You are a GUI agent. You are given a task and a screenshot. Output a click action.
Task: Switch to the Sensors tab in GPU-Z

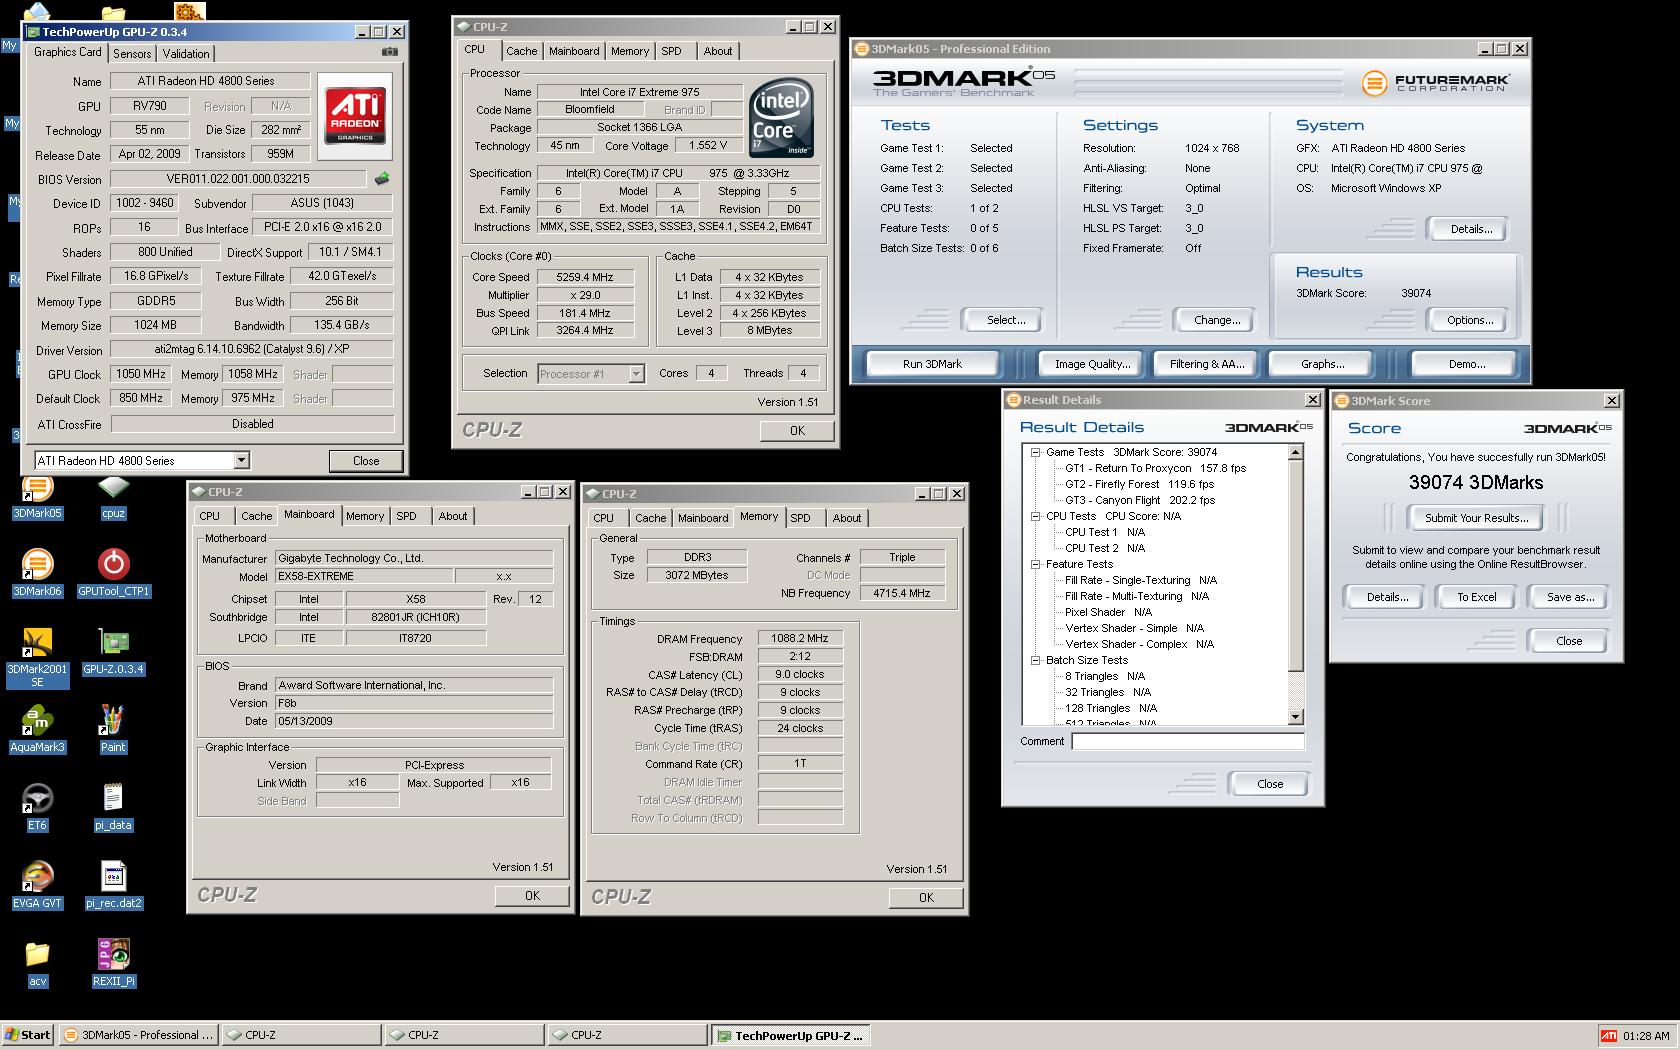tap(132, 54)
